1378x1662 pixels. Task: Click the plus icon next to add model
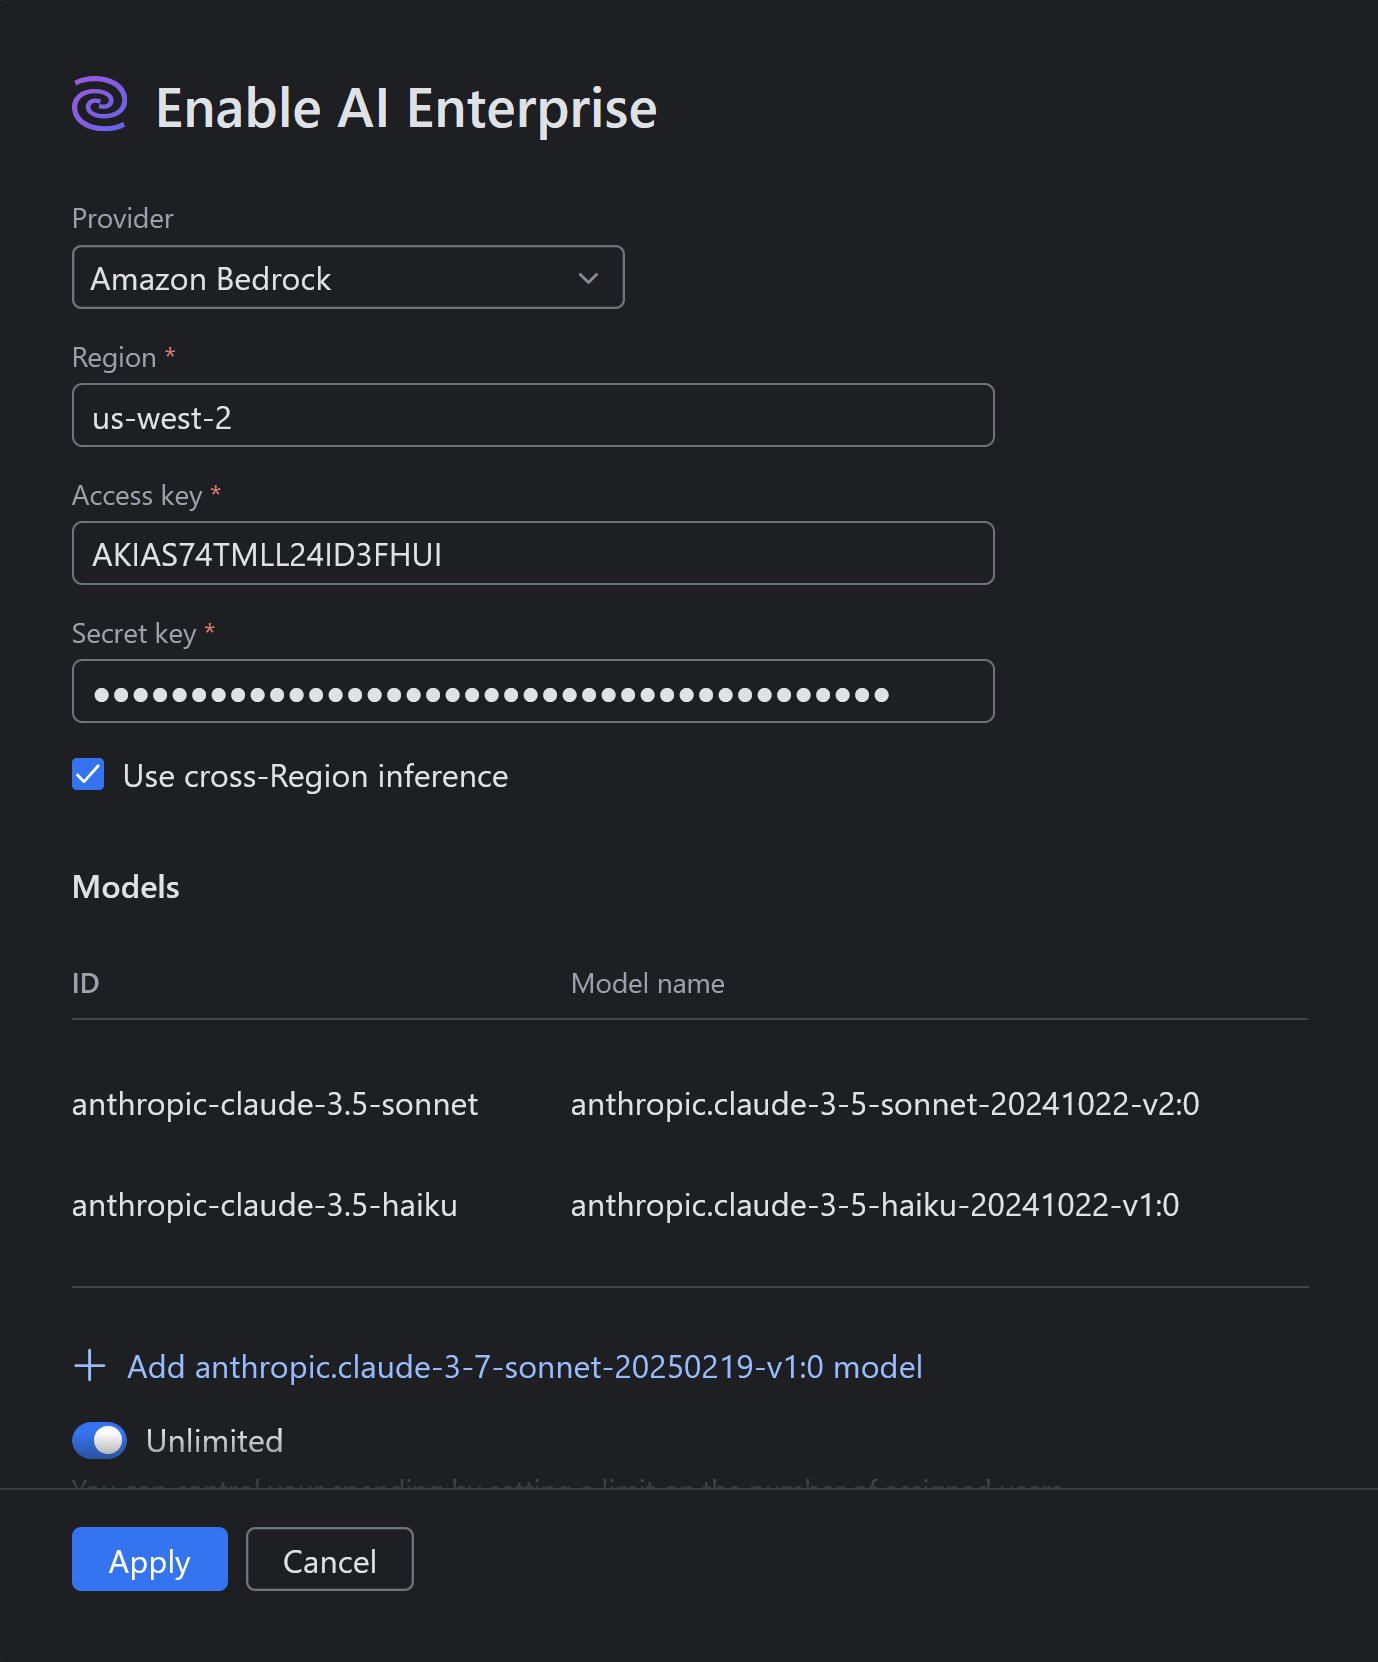(x=90, y=1366)
